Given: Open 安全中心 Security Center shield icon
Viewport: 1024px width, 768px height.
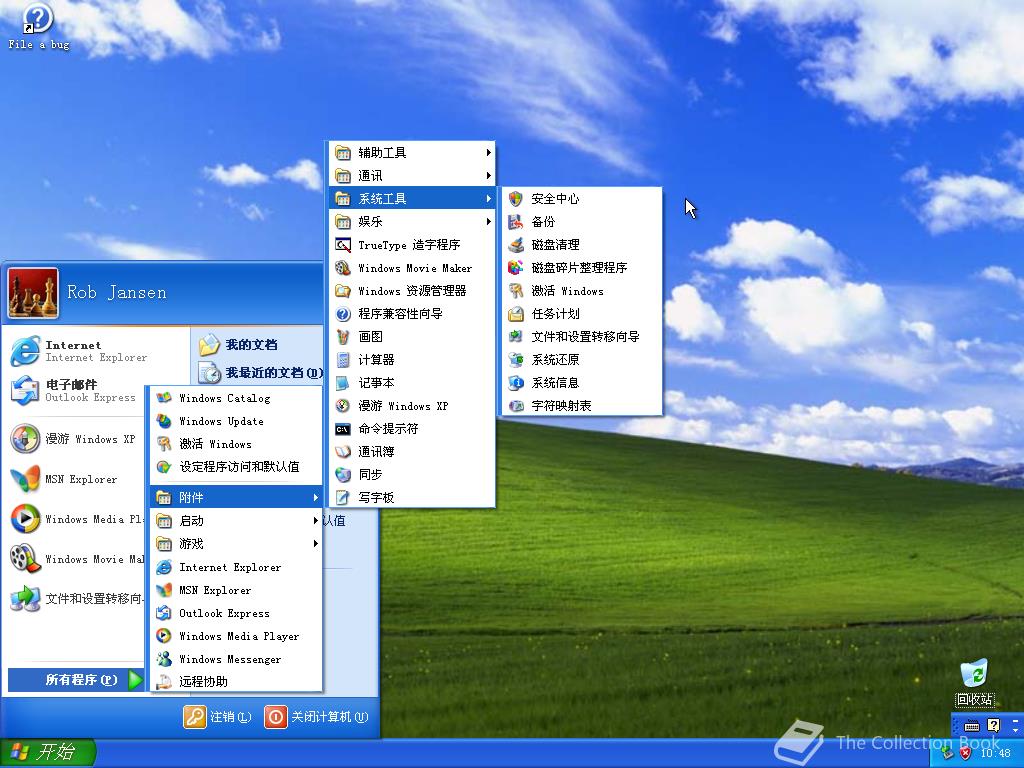Looking at the screenshot, I should [x=515, y=199].
